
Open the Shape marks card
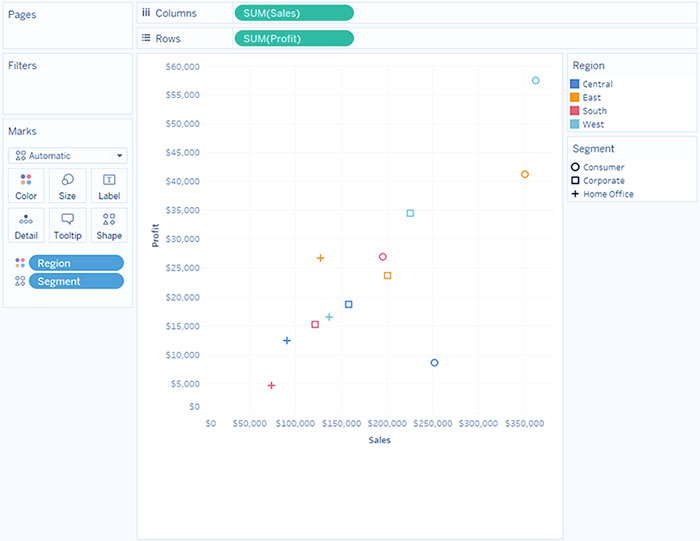pos(109,225)
